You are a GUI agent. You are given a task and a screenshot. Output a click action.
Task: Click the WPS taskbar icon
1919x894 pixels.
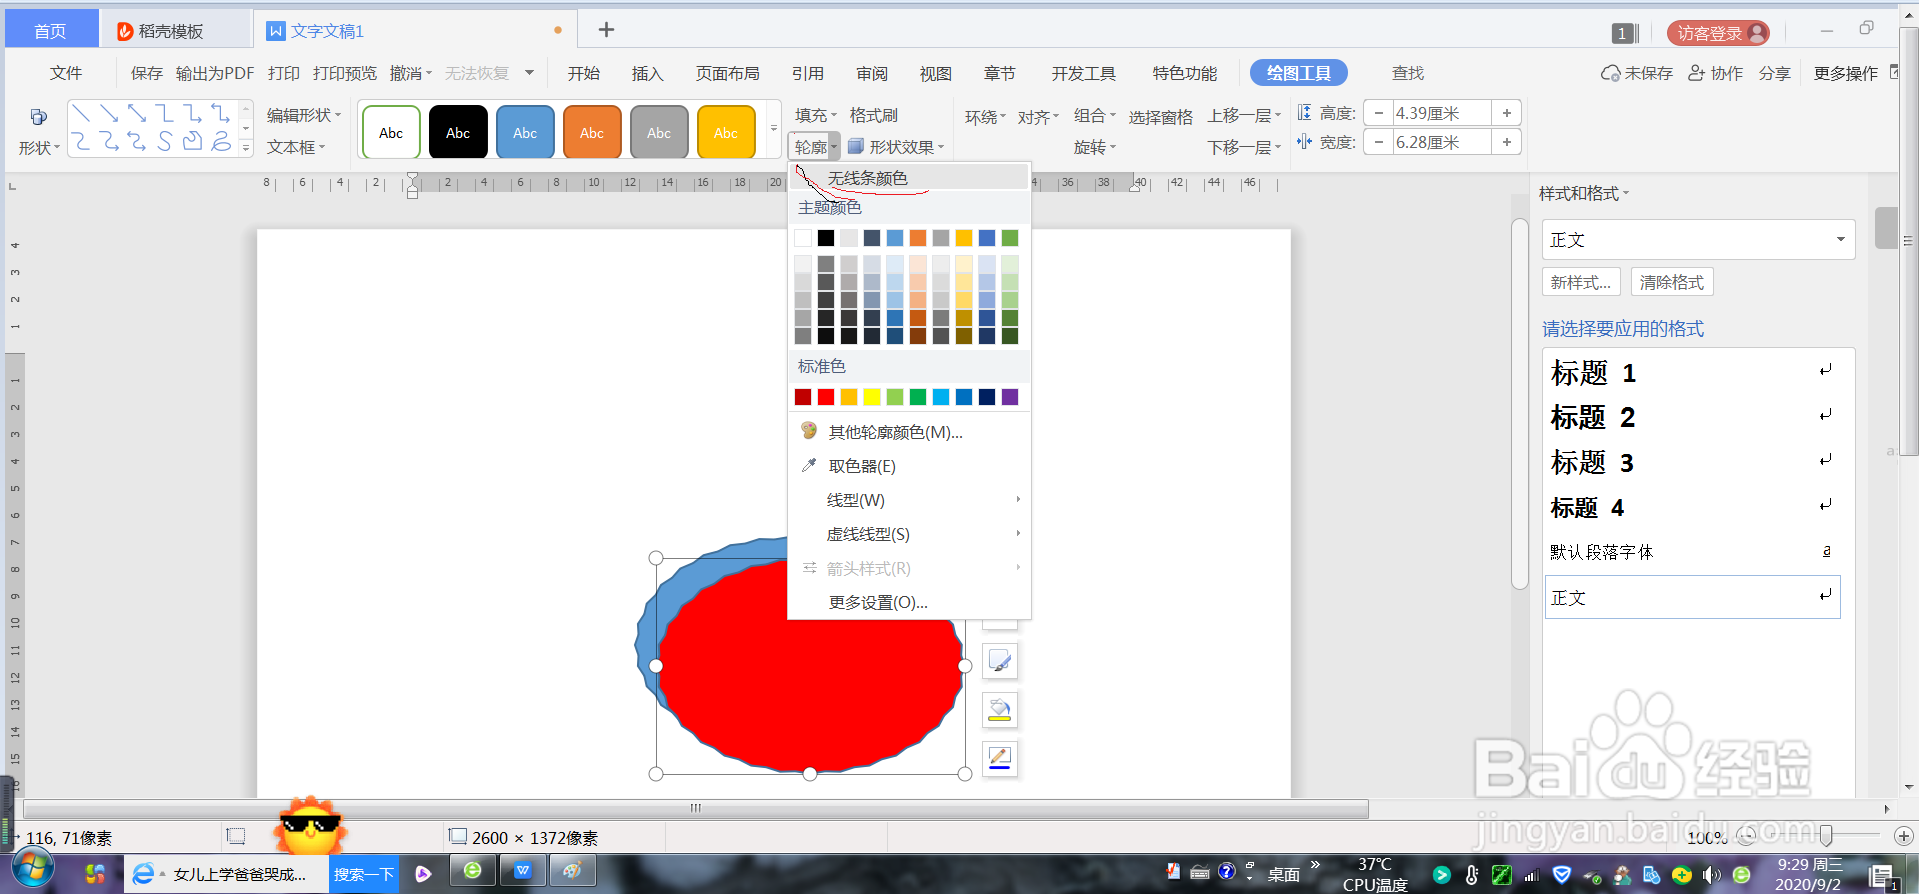coord(522,871)
